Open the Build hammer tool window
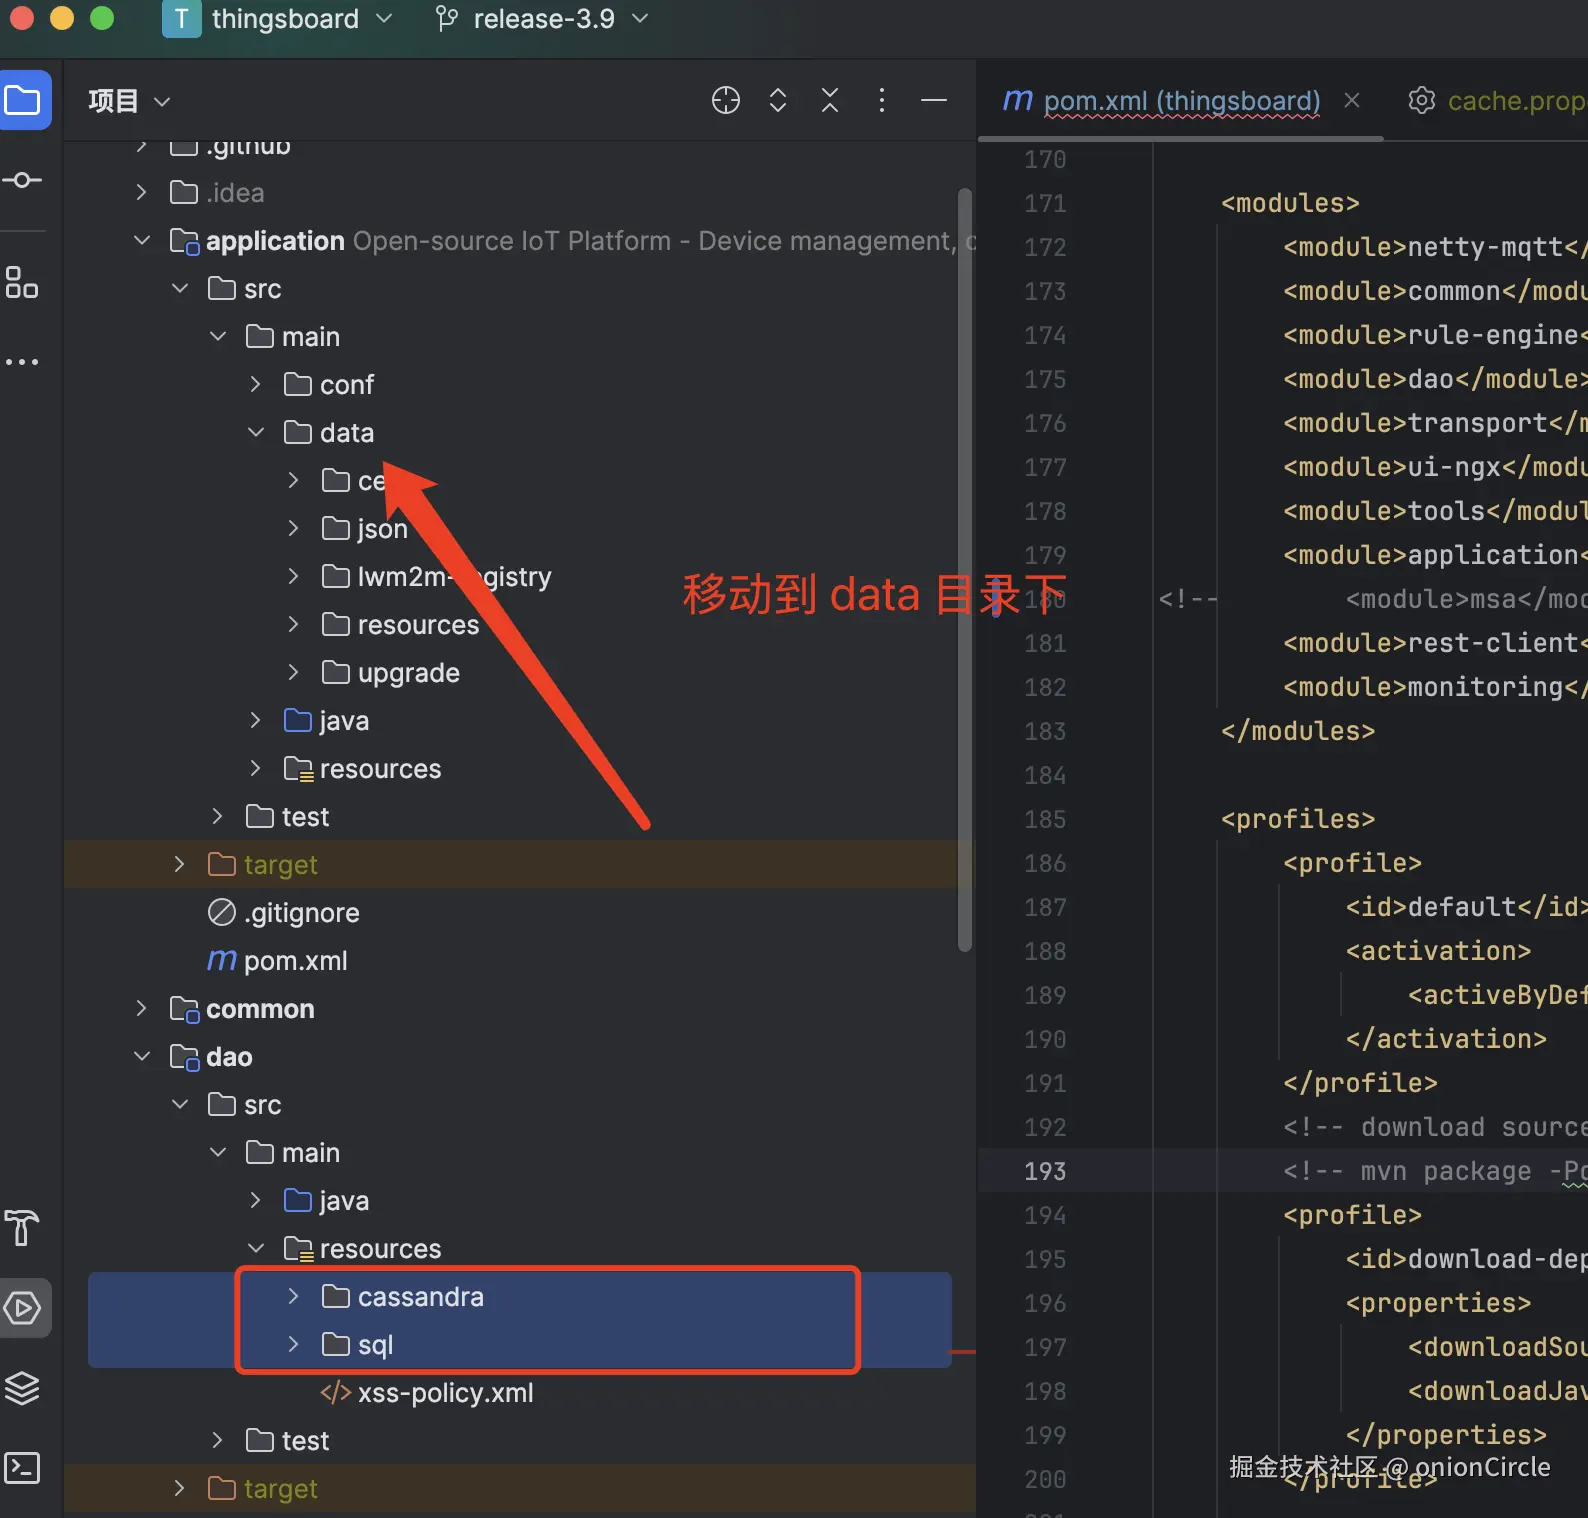 coord(22,1228)
